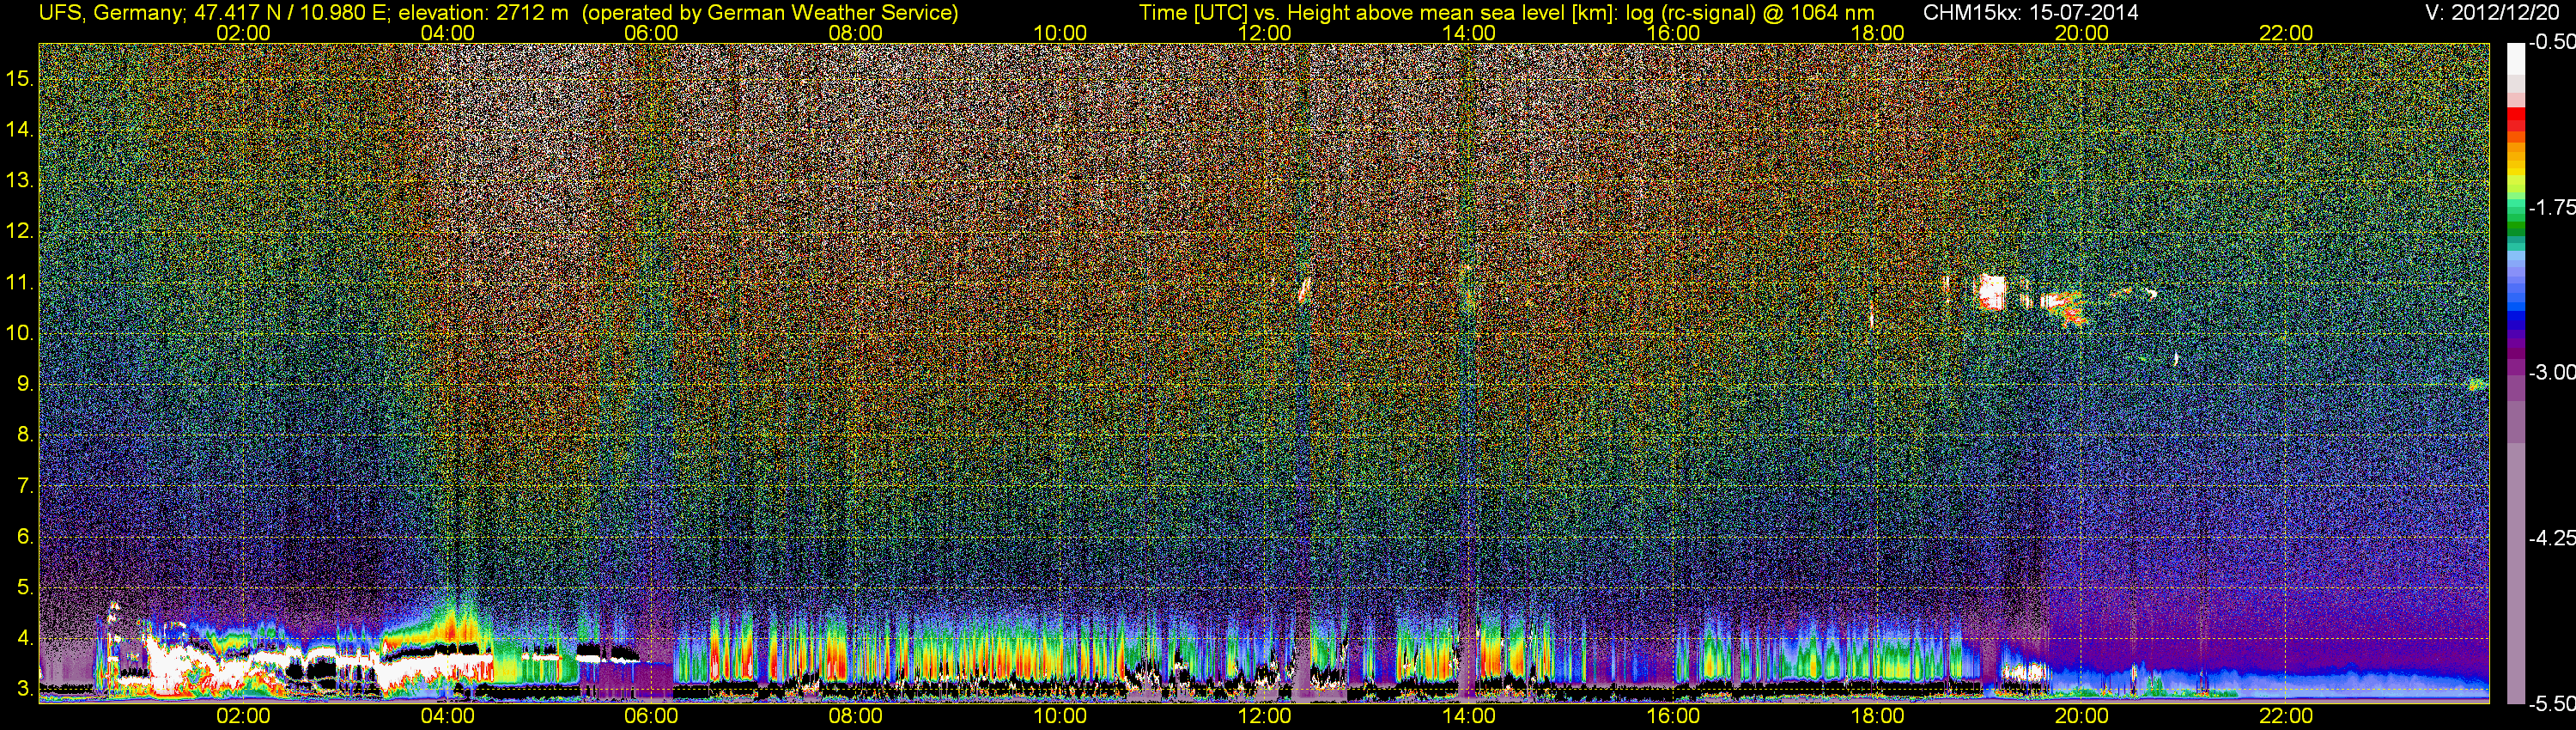The image size is (2576, 730).
Task: Select "18:00" on the bottom time axis
Action: 1877,716
